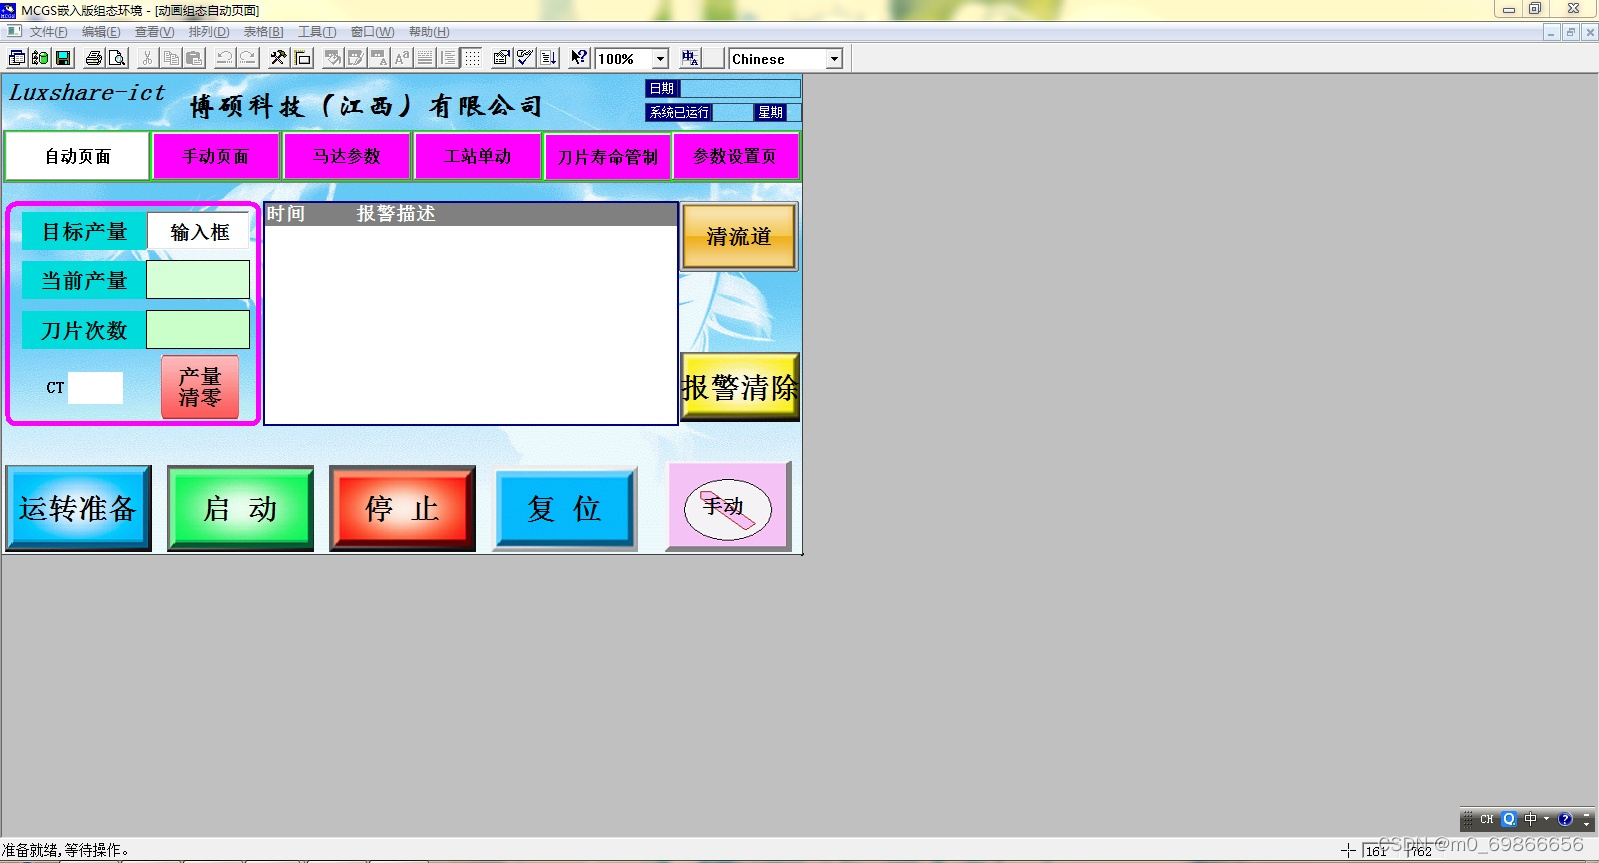The height and width of the screenshot is (863, 1599).
Task: Open the toolbox hammer icon
Action: [x=278, y=58]
